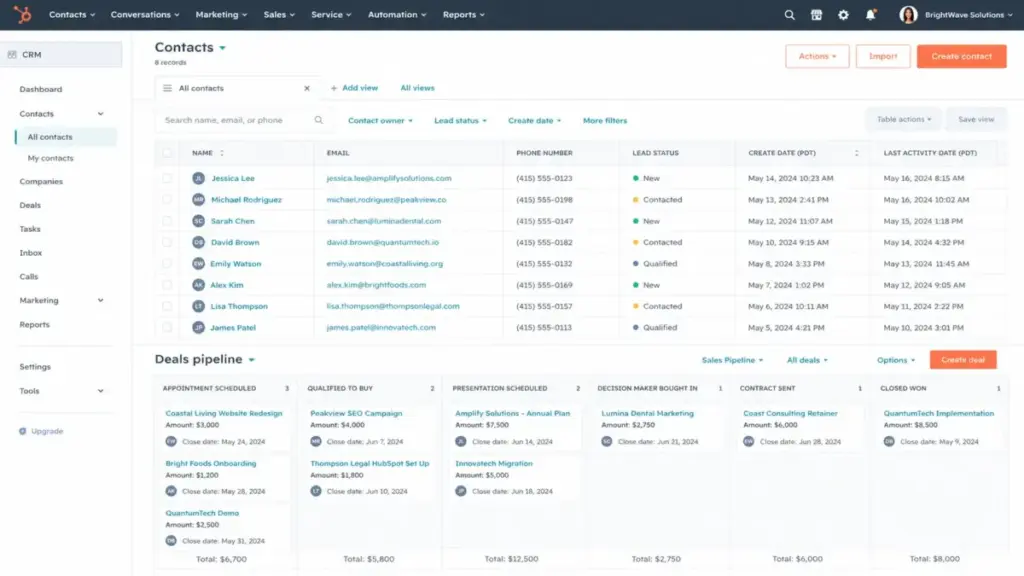Click the More filters link
Image resolution: width=1024 pixels, height=576 pixels.
click(x=605, y=121)
